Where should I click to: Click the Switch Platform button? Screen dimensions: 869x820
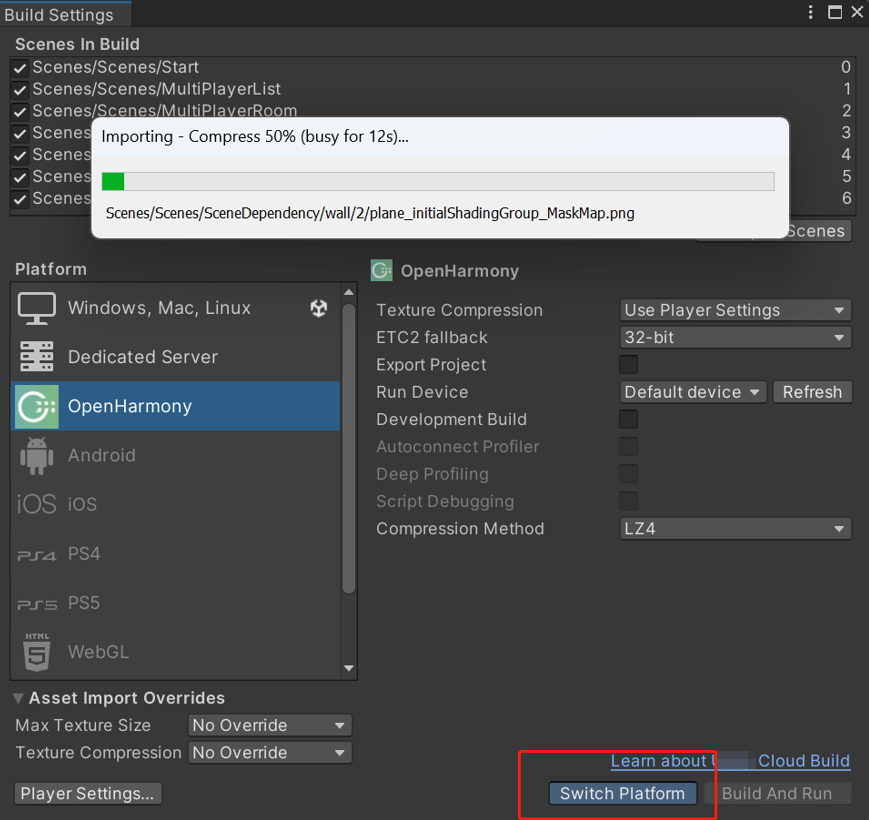[622, 793]
